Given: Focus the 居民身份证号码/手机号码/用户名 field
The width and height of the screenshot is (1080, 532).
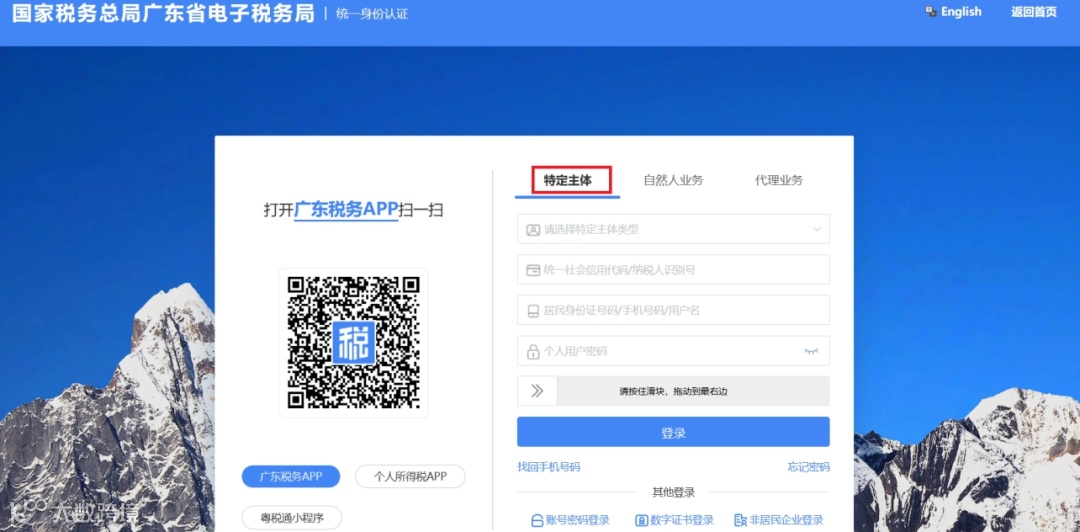Looking at the screenshot, I should click(x=673, y=310).
